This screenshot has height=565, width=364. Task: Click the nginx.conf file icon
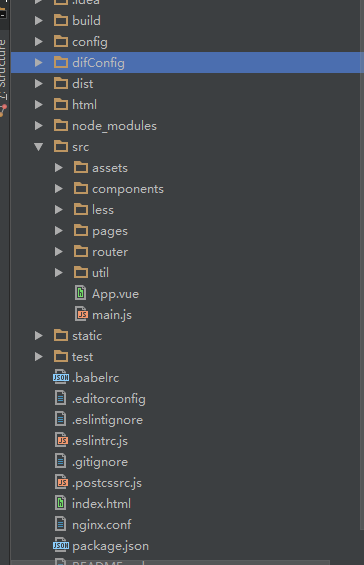pos(61,524)
